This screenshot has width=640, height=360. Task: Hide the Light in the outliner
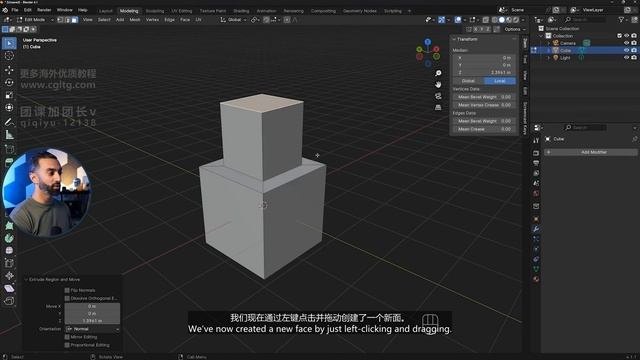[x=627, y=58]
